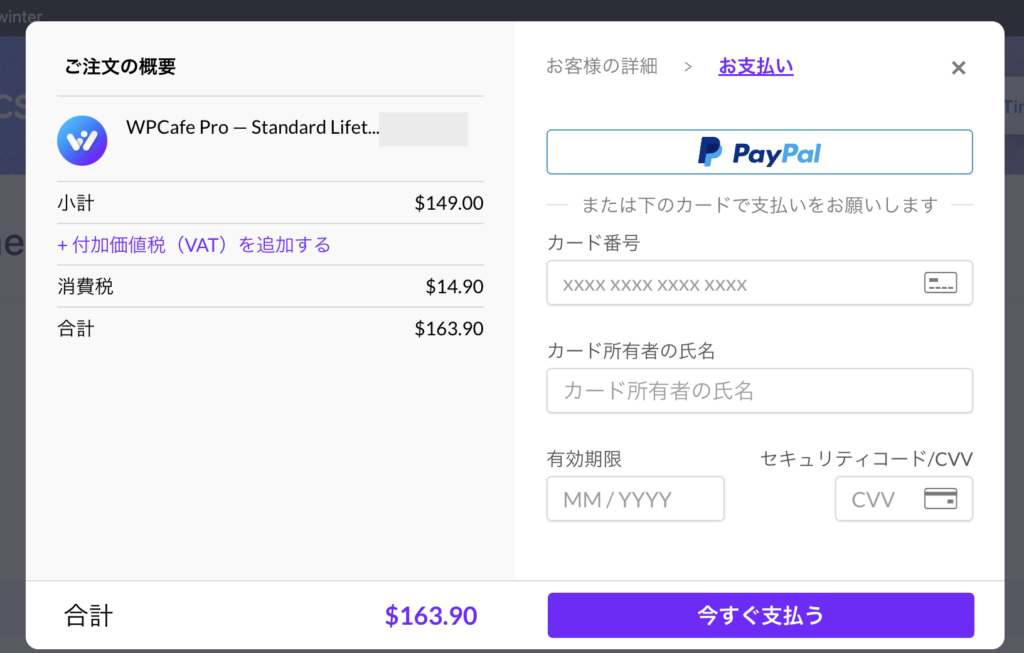Click the CVV card icon
The image size is (1024, 653).
(x=940, y=498)
